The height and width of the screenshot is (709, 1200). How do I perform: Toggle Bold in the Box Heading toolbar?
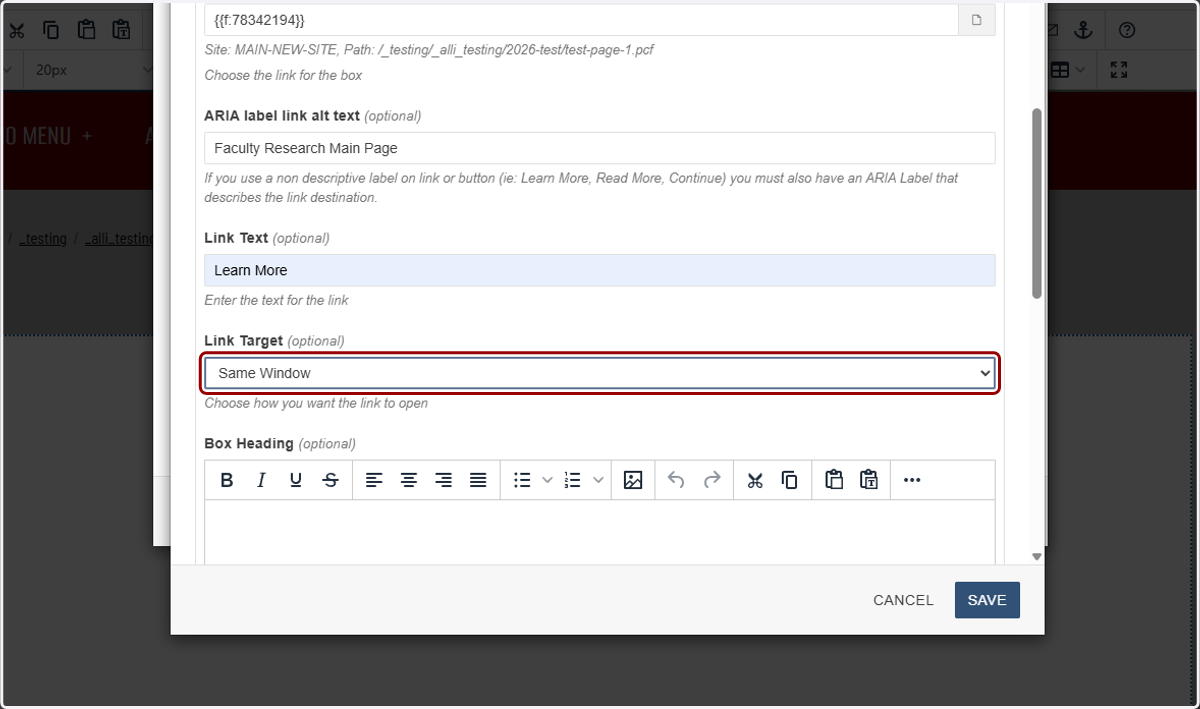coord(227,480)
